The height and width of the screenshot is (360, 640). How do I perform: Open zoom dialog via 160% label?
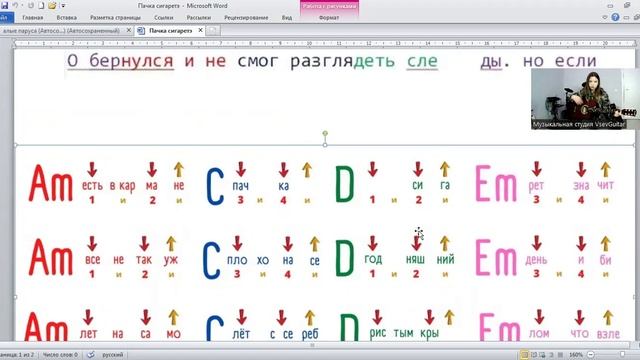576,355
